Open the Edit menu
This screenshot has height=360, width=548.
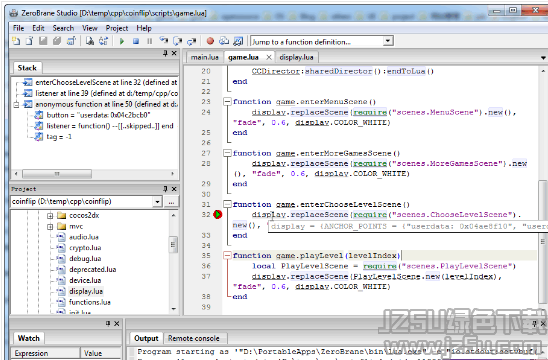[x=38, y=28]
